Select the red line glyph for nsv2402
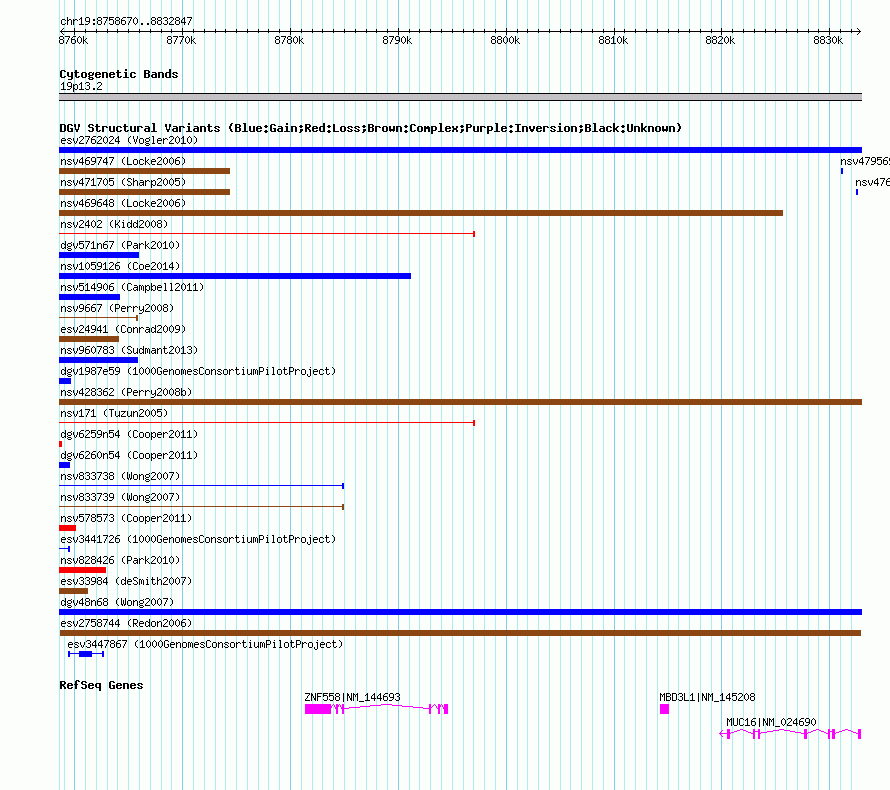The image size is (890, 790). 267,234
